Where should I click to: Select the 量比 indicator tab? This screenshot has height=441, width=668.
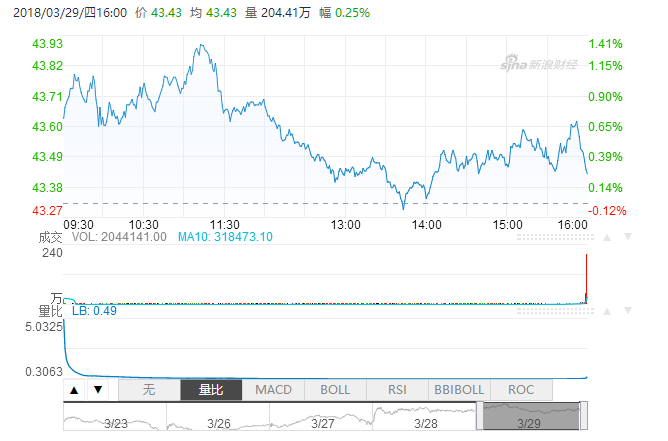pyautogui.click(x=211, y=390)
